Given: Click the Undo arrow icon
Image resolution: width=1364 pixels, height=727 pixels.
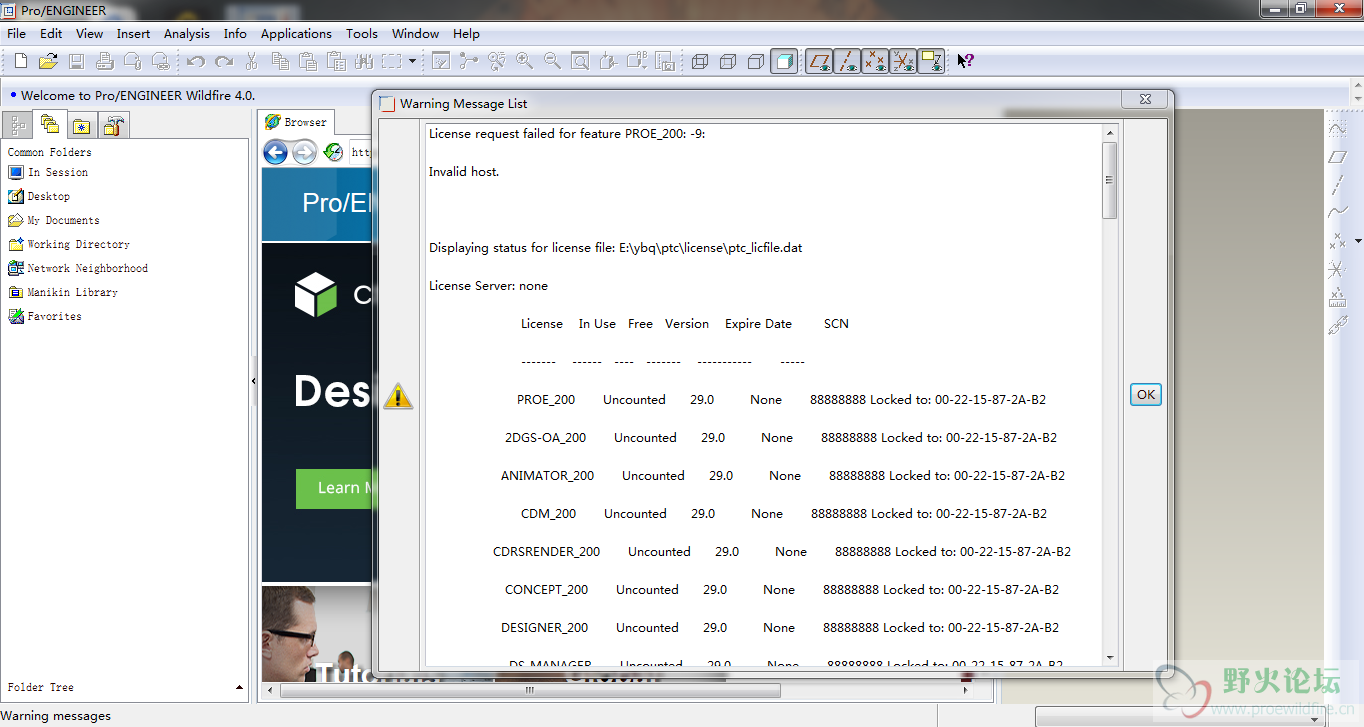Looking at the screenshot, I should tap(196, 61).
